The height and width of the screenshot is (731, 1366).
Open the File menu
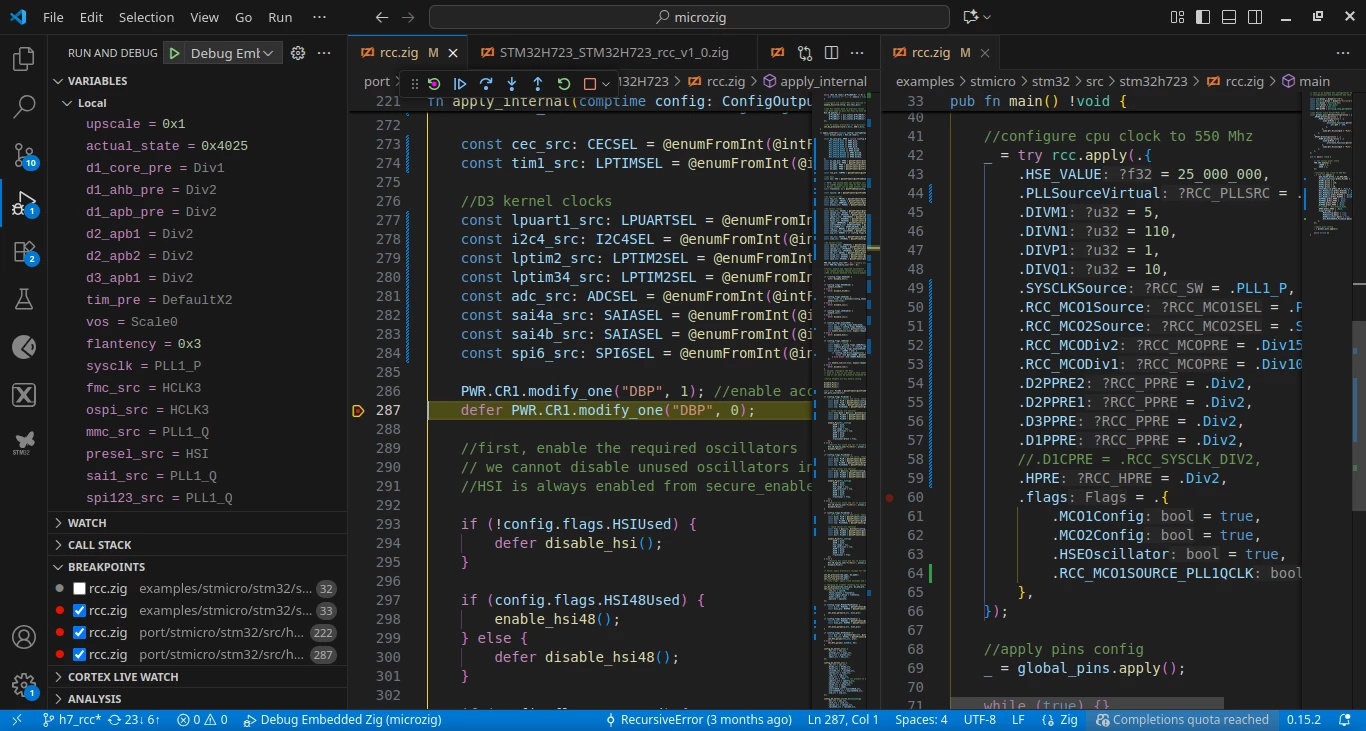pos(53,17)
